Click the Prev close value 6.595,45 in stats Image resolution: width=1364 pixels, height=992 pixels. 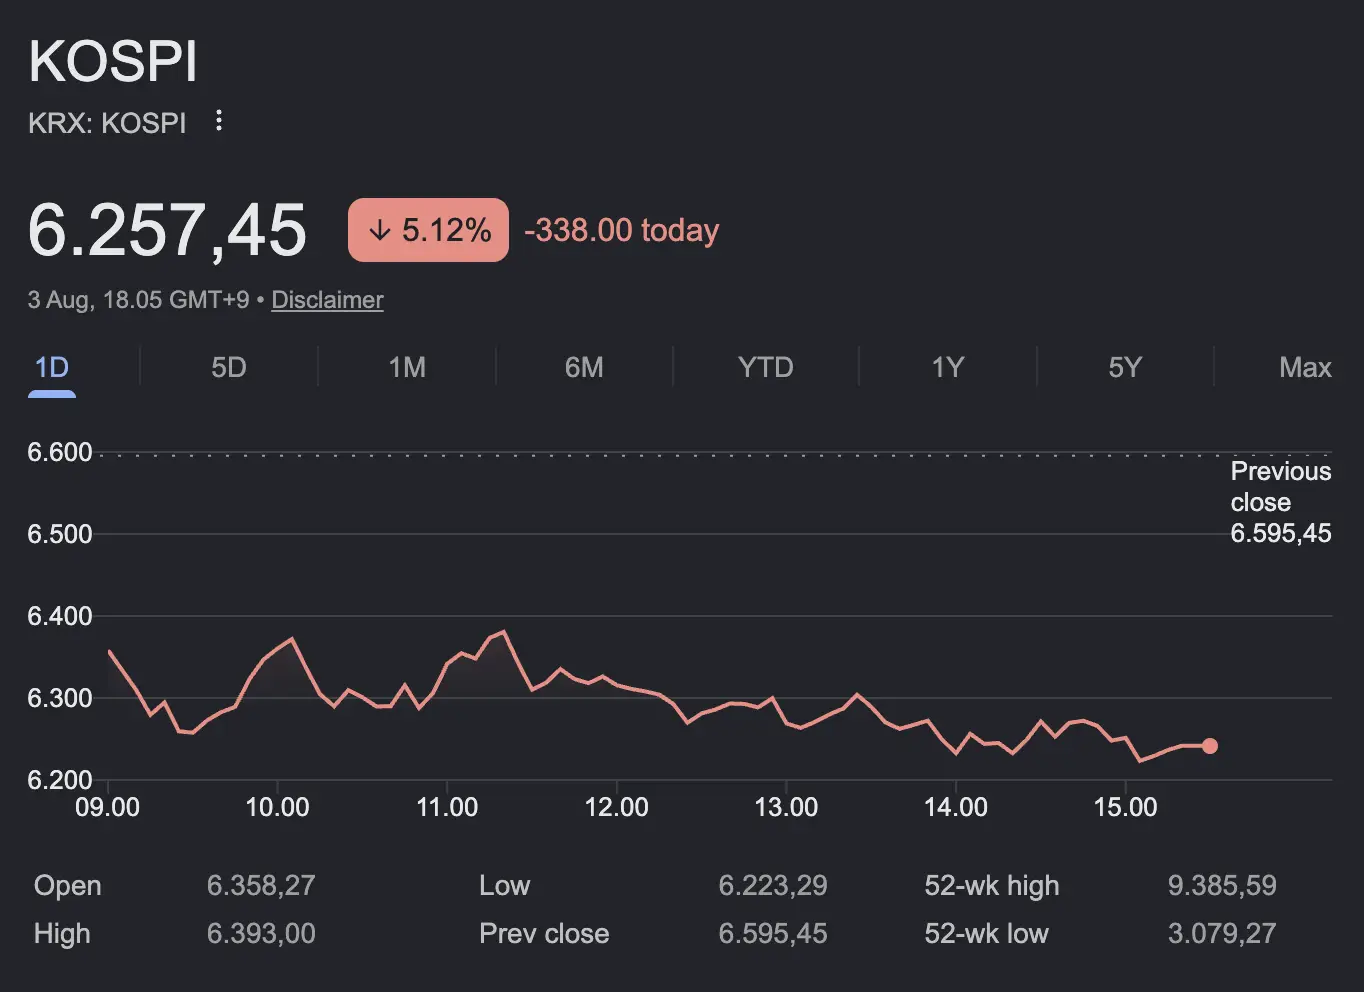[773, 934]
